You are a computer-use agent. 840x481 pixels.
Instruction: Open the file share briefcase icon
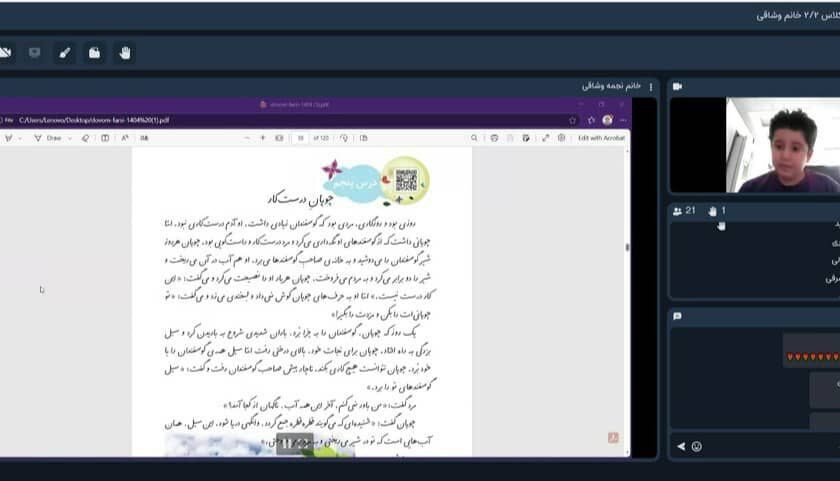(x=94, y=52)
